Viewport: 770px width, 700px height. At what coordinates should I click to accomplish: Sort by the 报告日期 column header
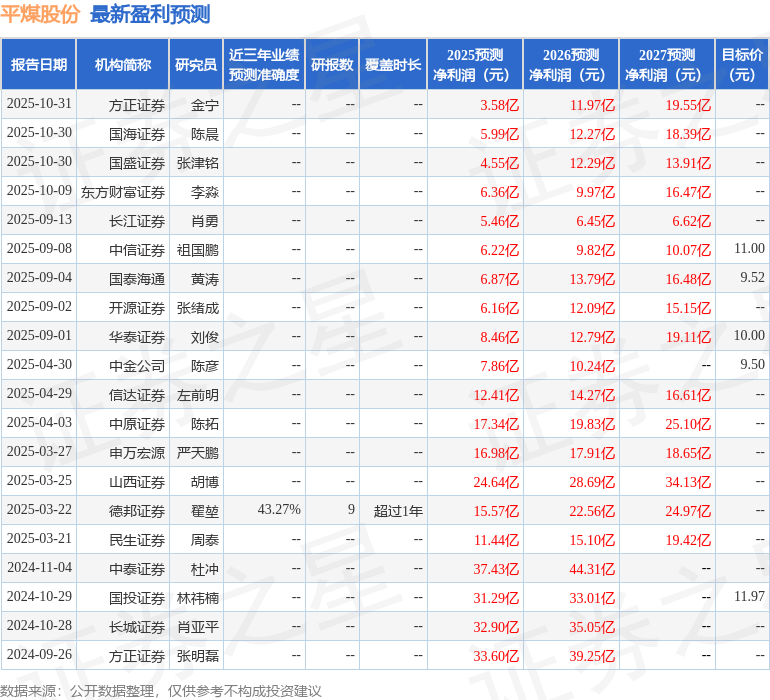39,64
